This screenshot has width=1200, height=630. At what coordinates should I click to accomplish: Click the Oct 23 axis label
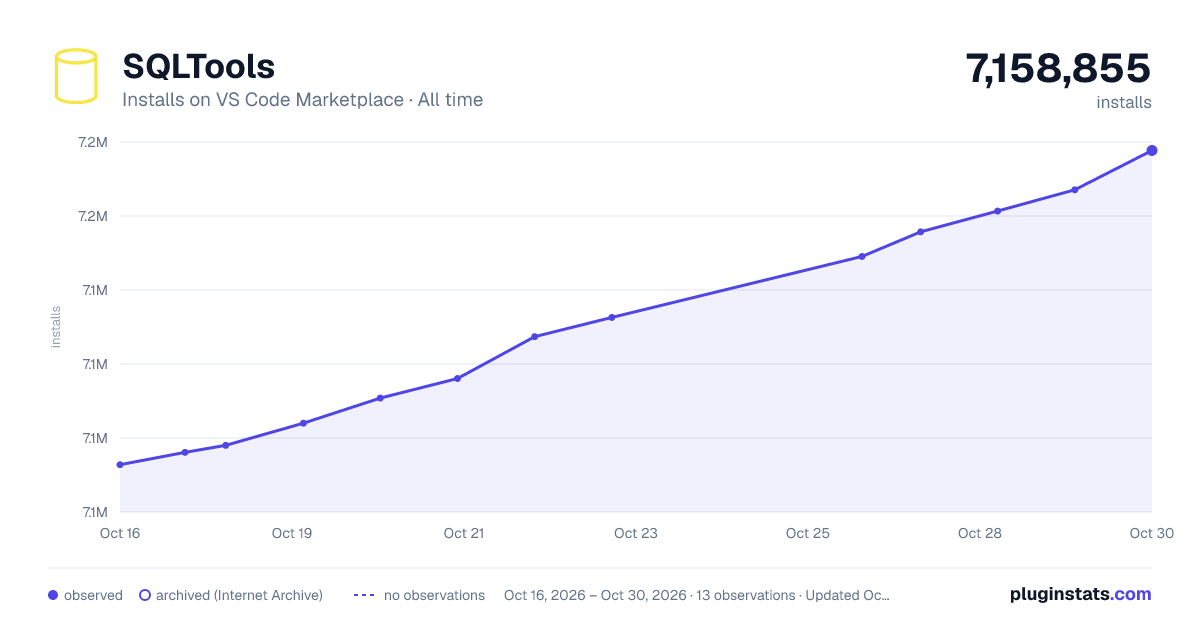coord(636,533)
